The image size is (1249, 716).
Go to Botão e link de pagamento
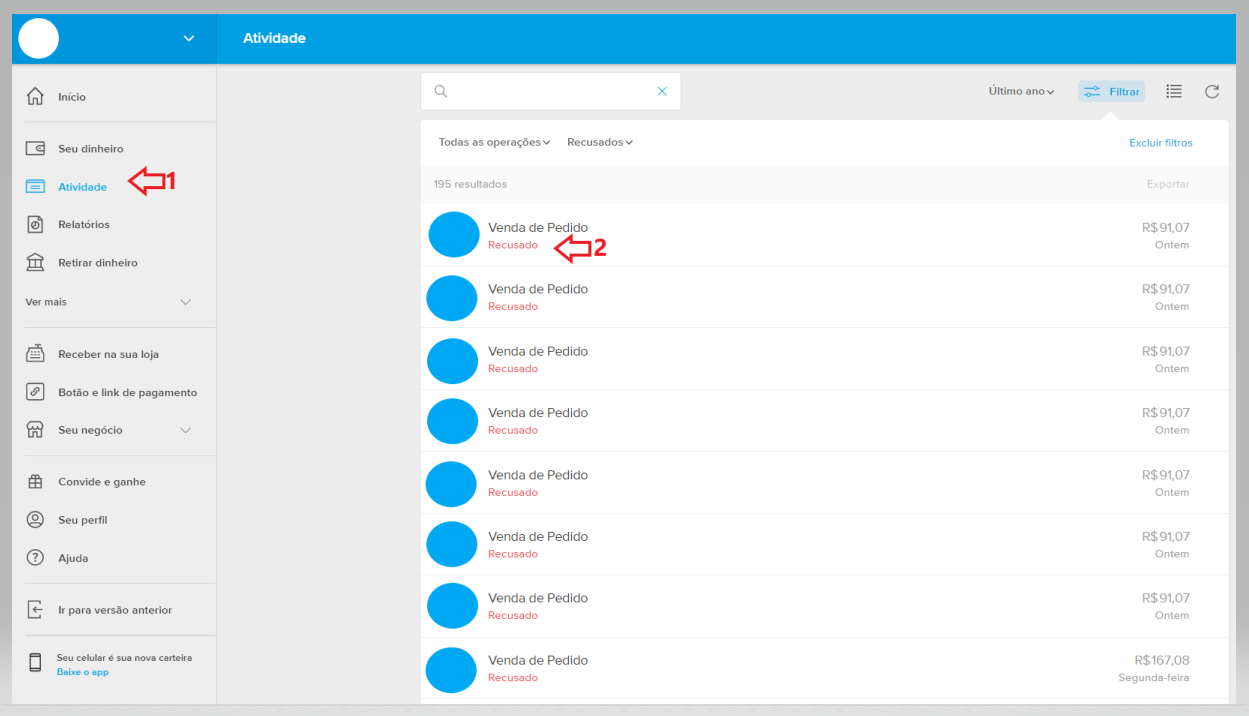click(x=127, y=392)
